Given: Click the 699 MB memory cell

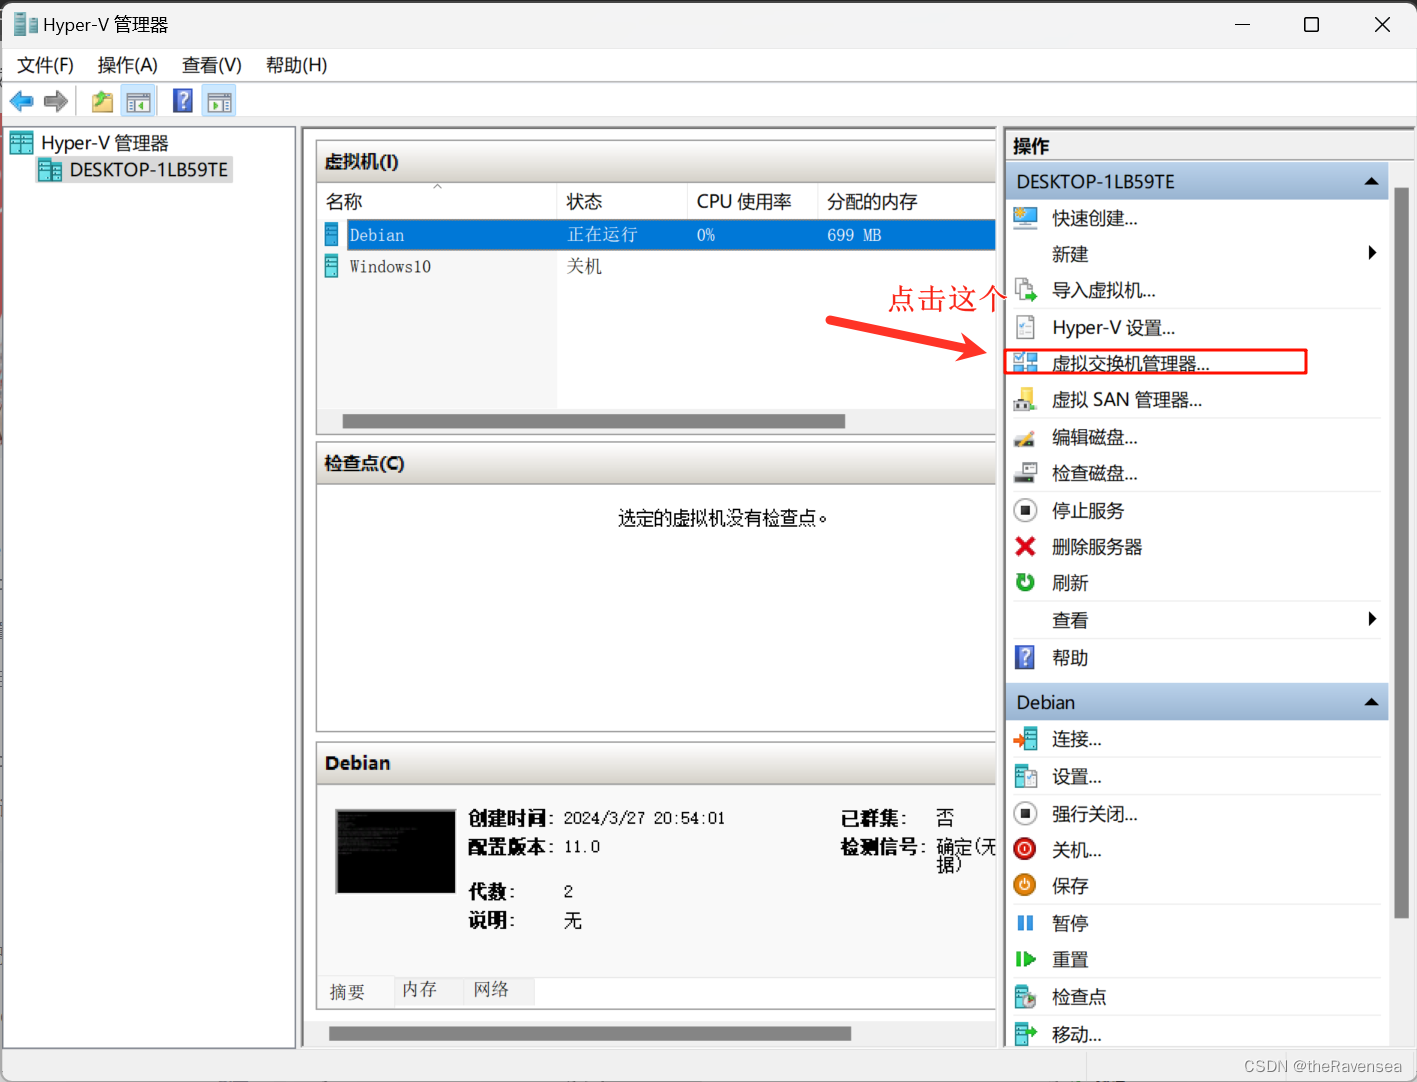Looking at the screenshot, I should (x=854, y=235).
